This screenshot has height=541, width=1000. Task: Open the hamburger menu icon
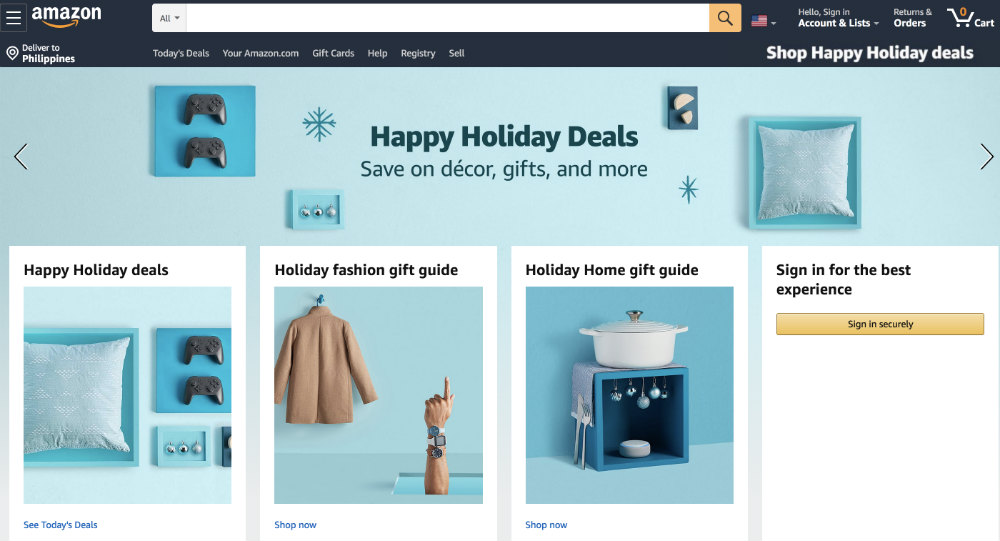(13, 18)
